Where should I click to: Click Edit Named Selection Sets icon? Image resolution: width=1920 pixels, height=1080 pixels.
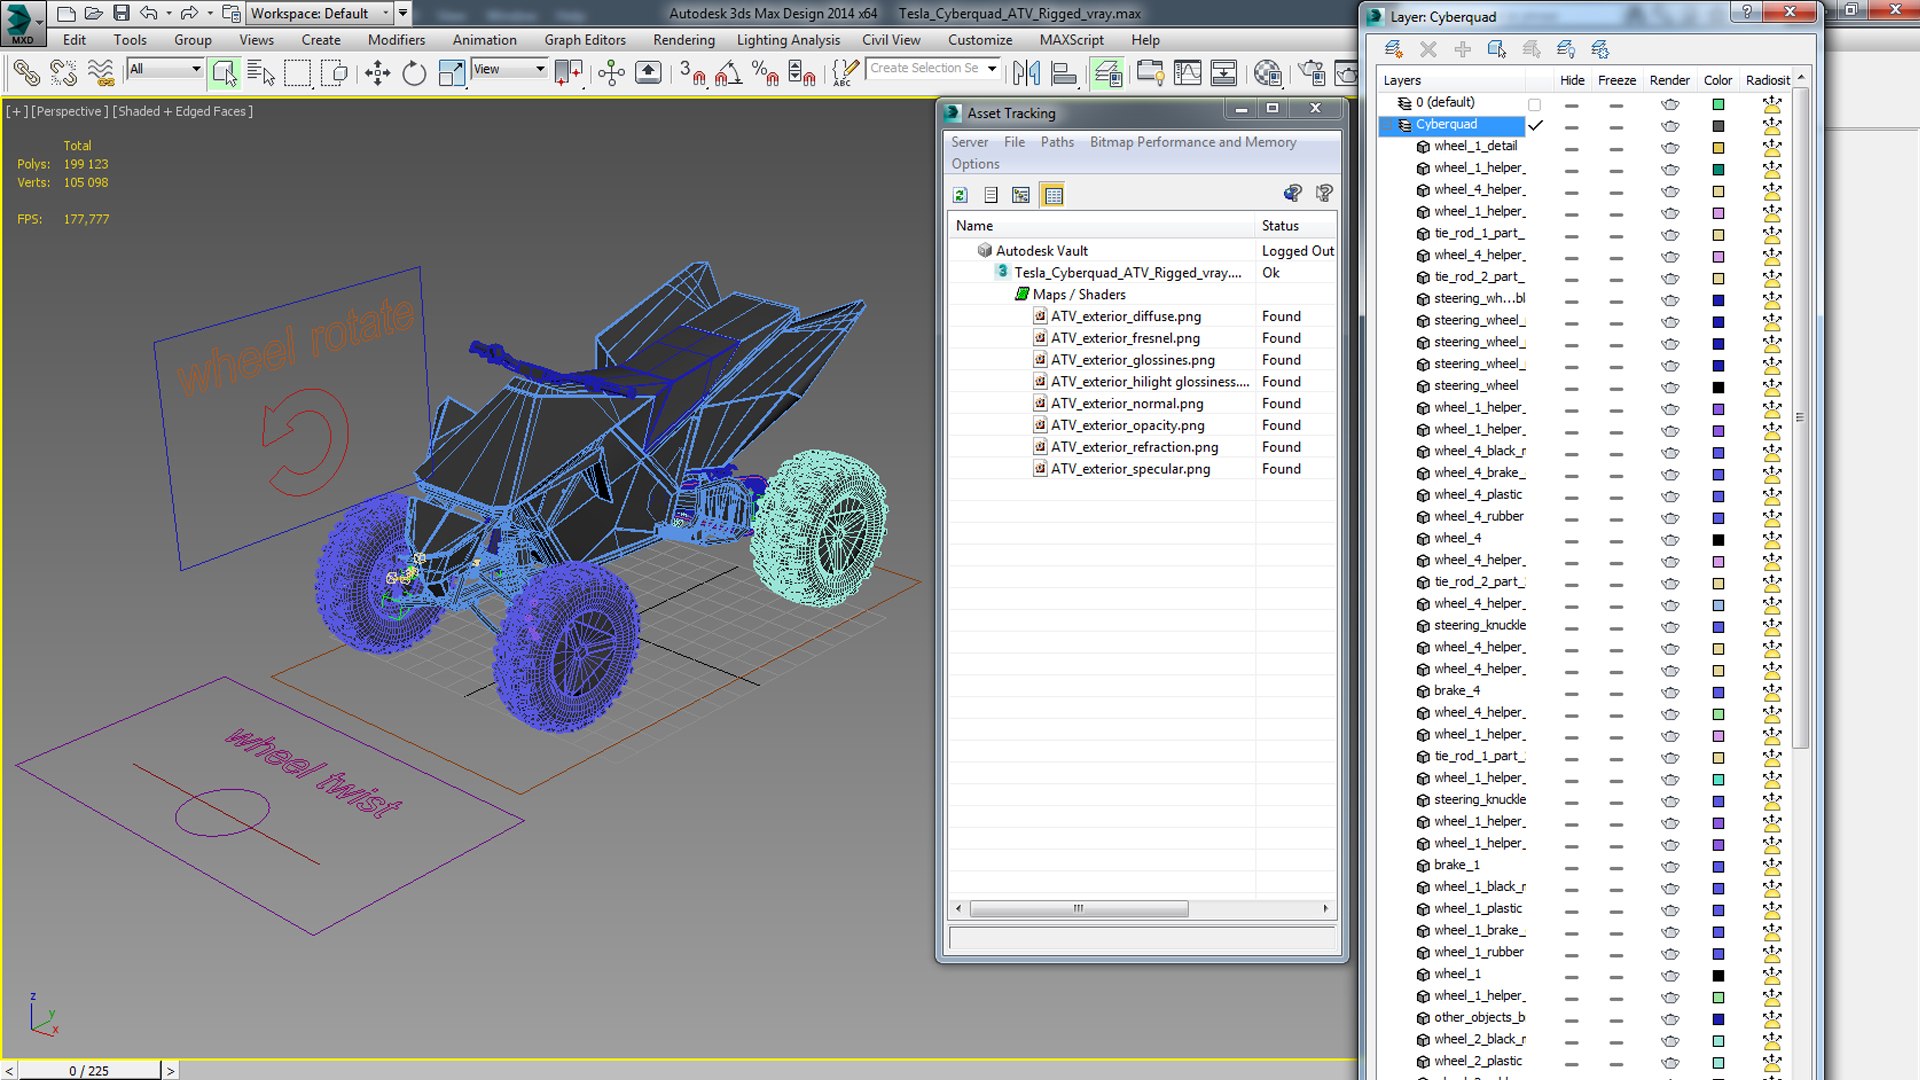click(x=845, y=73)
